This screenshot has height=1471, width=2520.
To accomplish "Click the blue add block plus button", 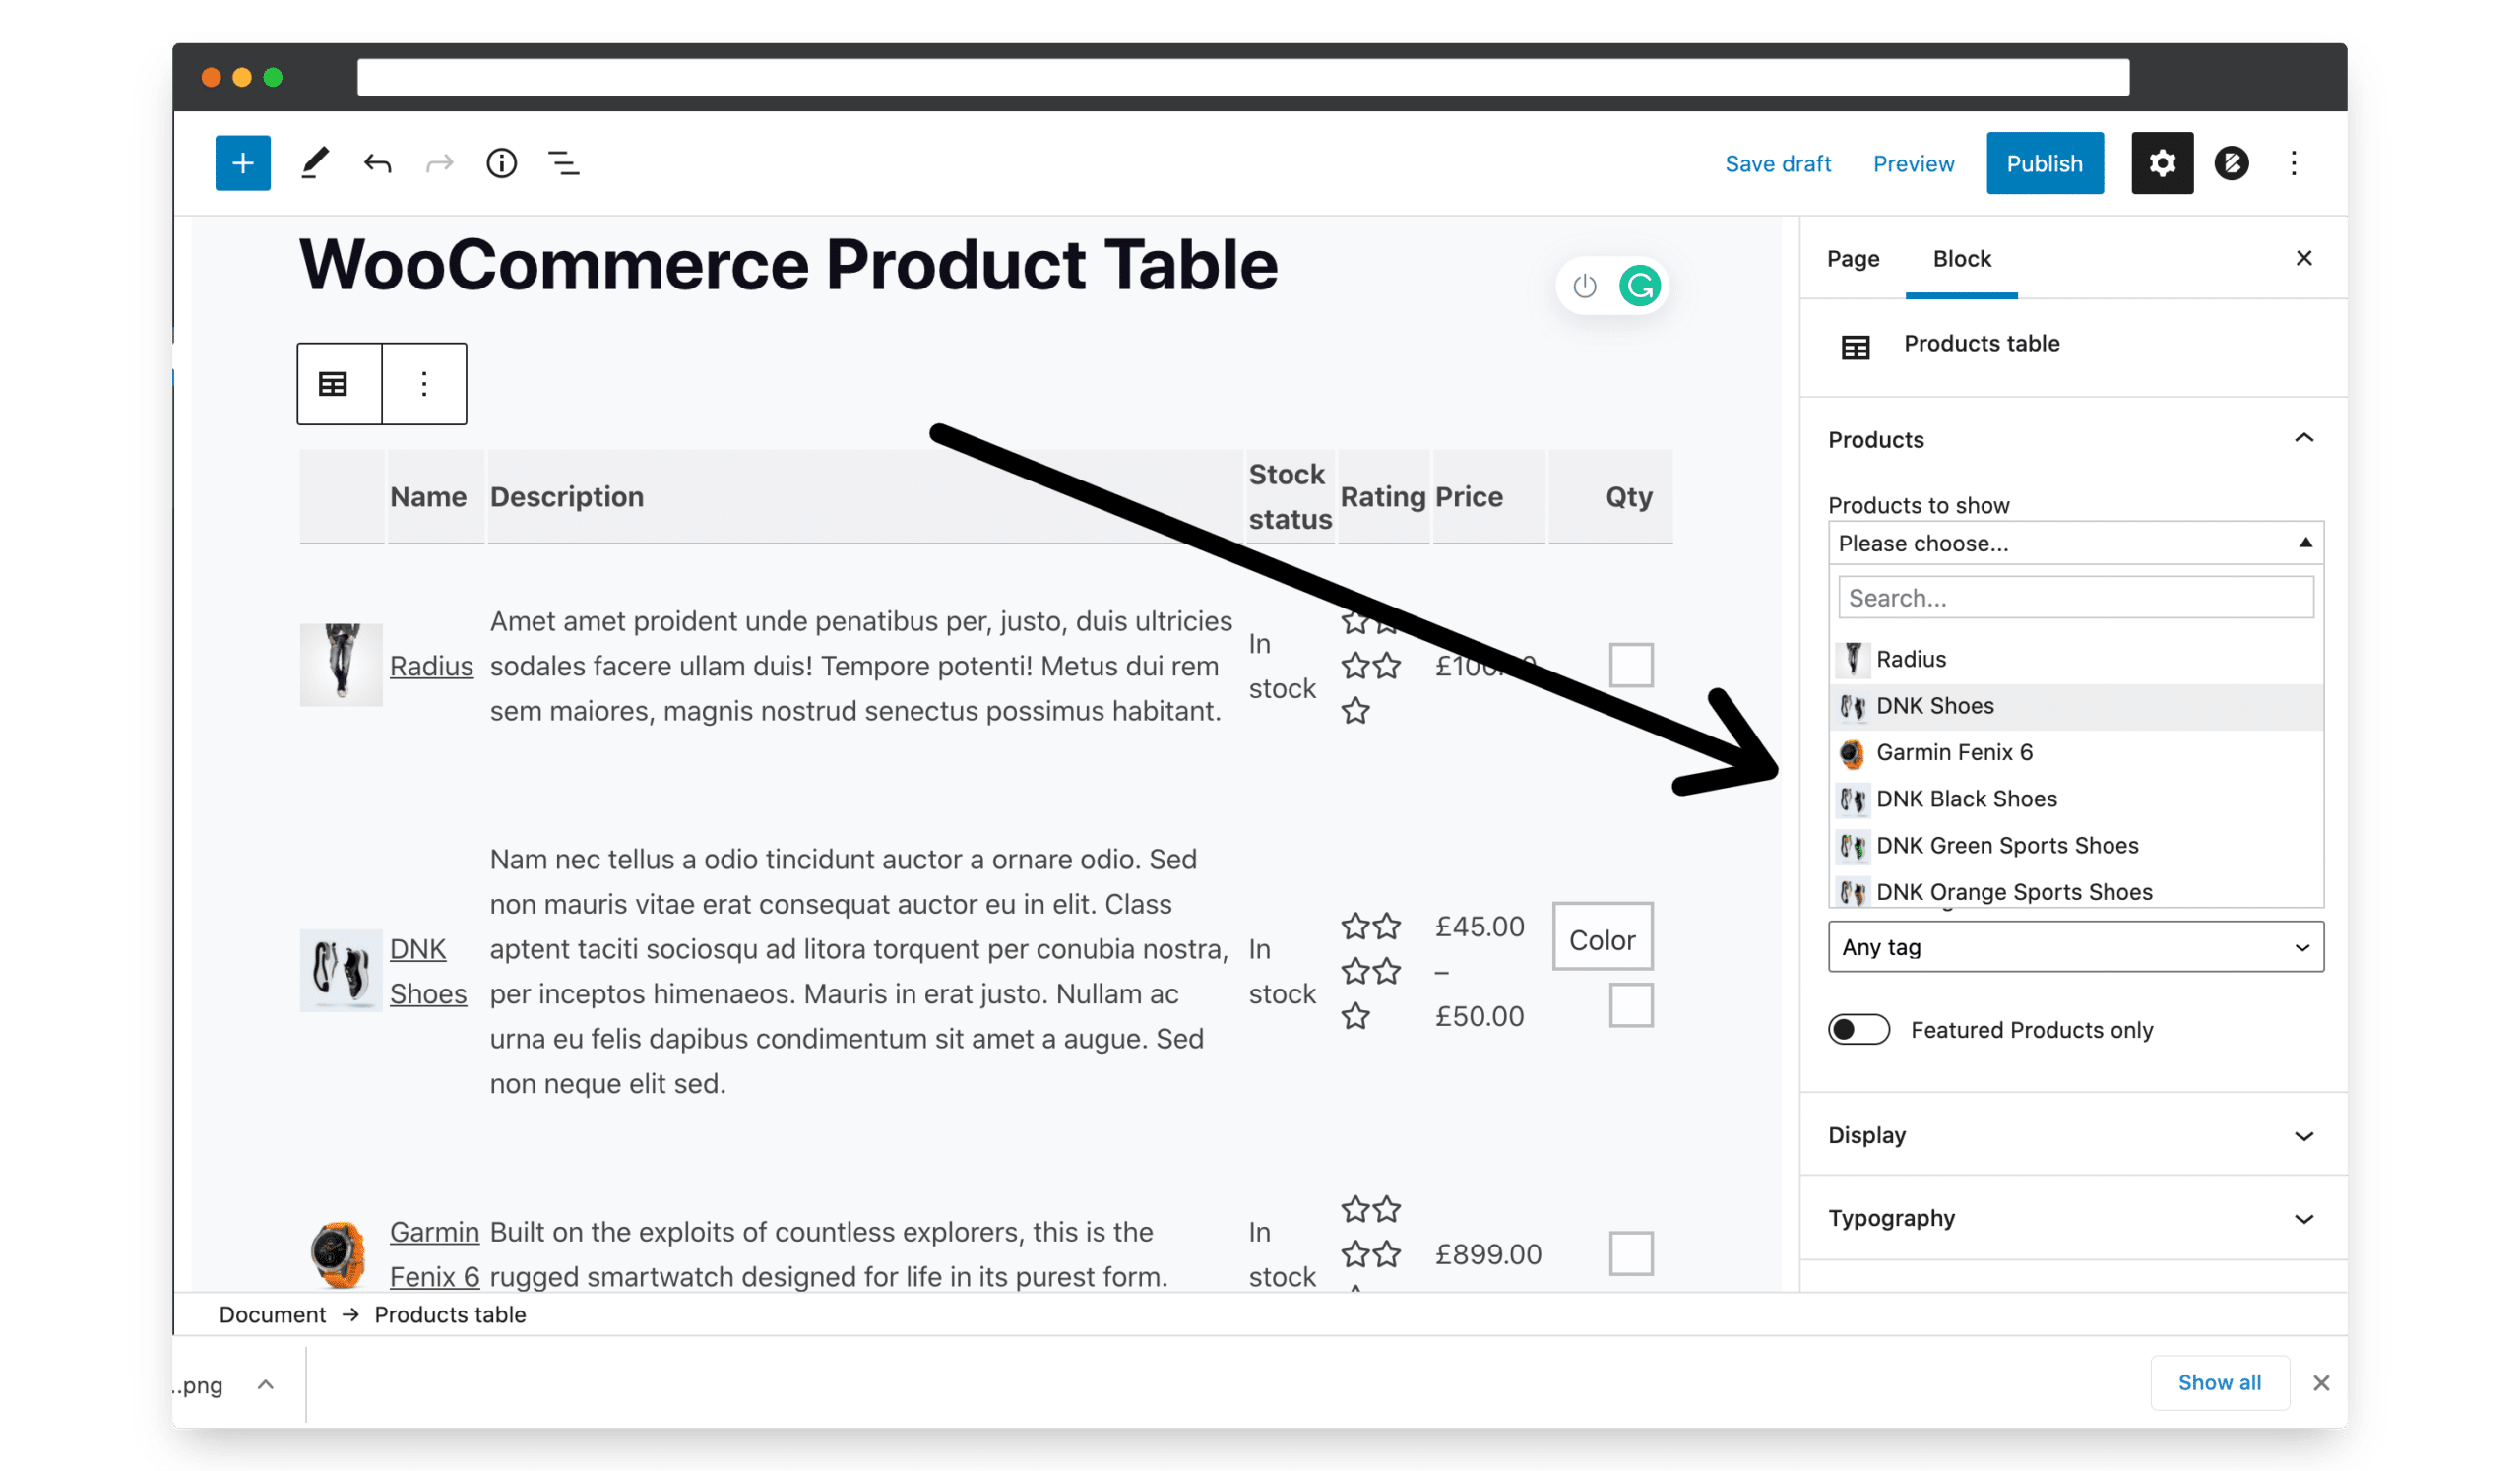I will (243, 163).
